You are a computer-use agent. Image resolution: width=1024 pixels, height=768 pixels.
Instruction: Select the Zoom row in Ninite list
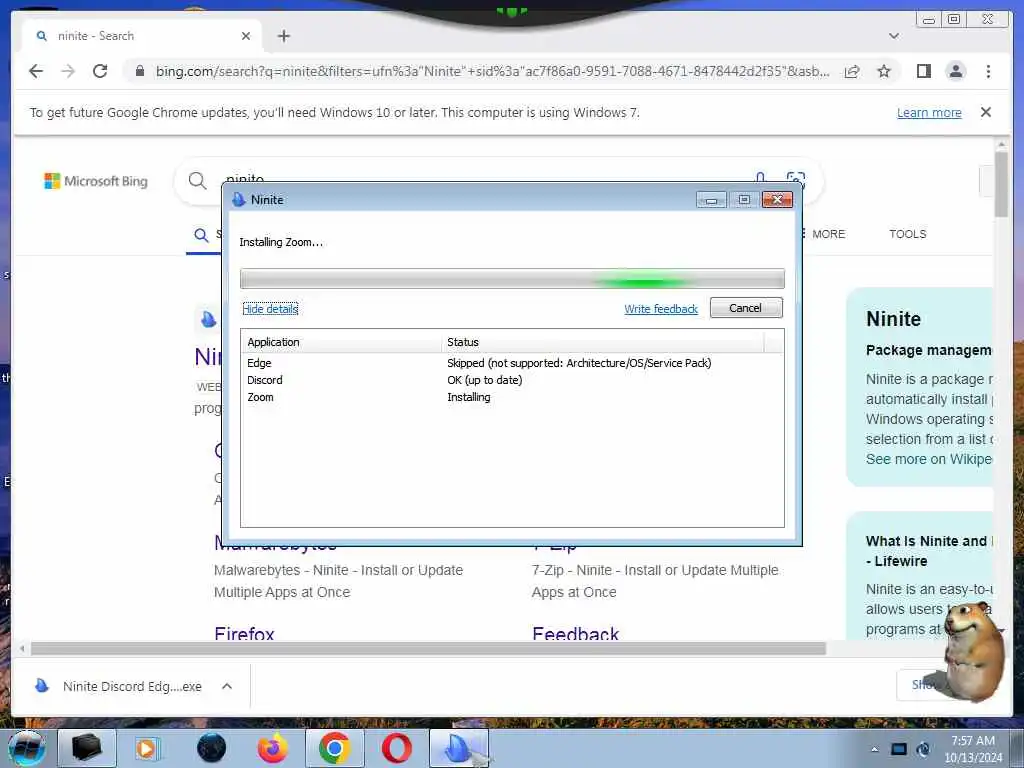pyautogui.click(x=512, y=397)
